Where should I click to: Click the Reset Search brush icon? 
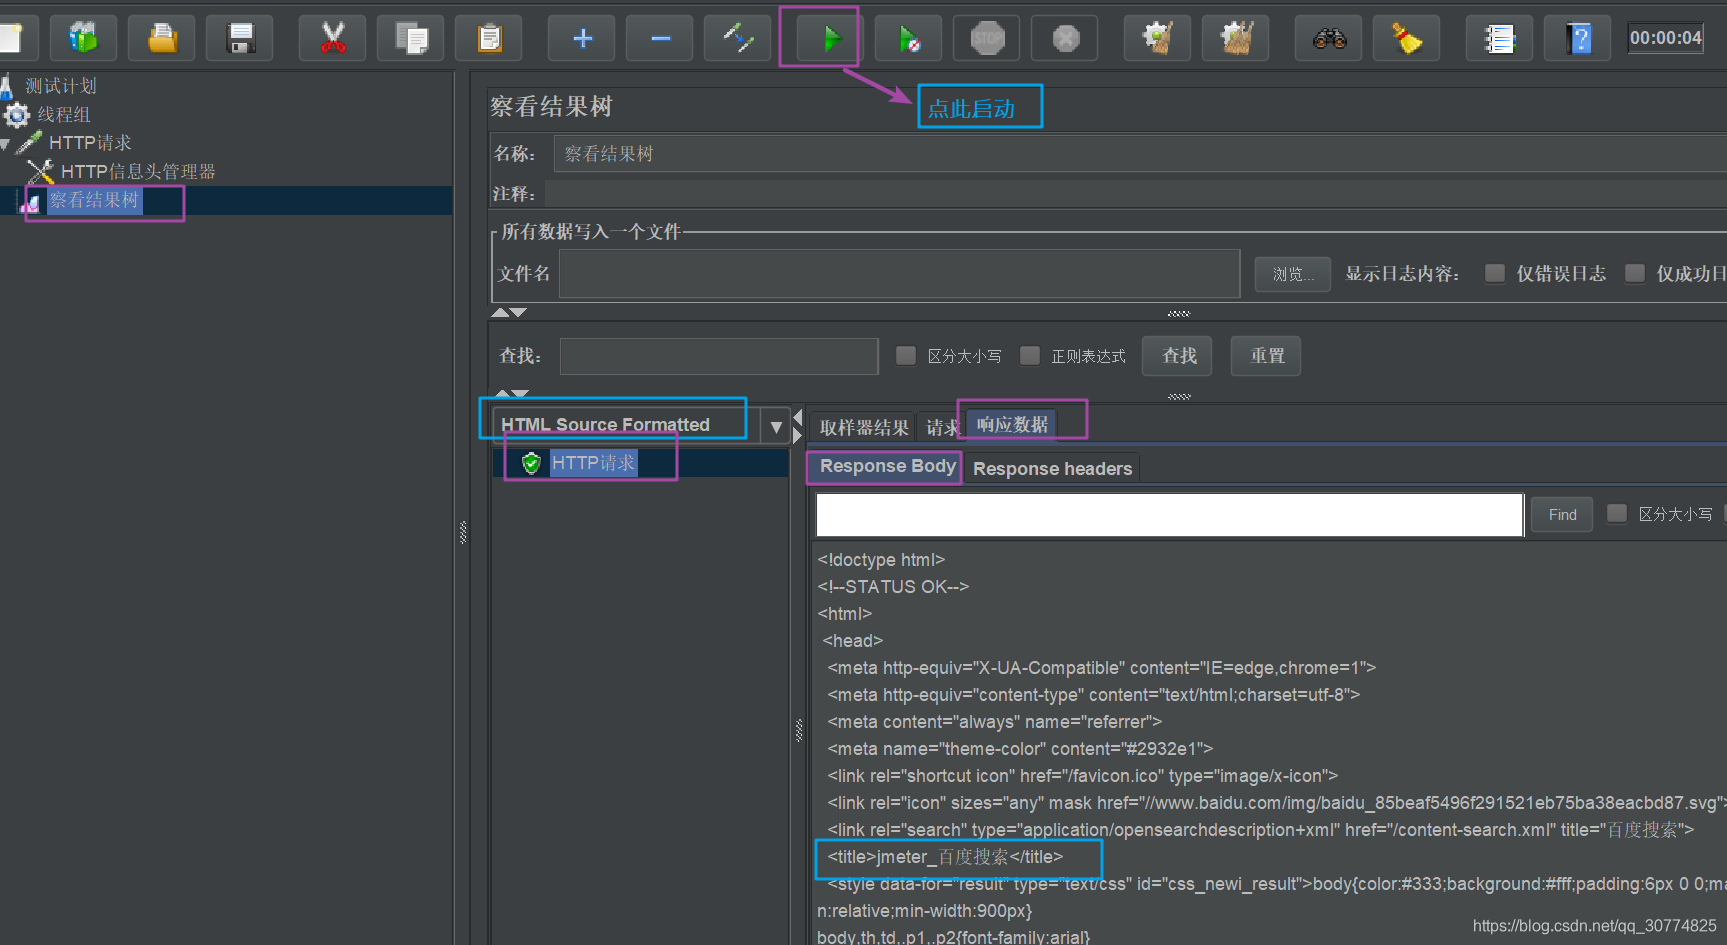click(1407, 39)
